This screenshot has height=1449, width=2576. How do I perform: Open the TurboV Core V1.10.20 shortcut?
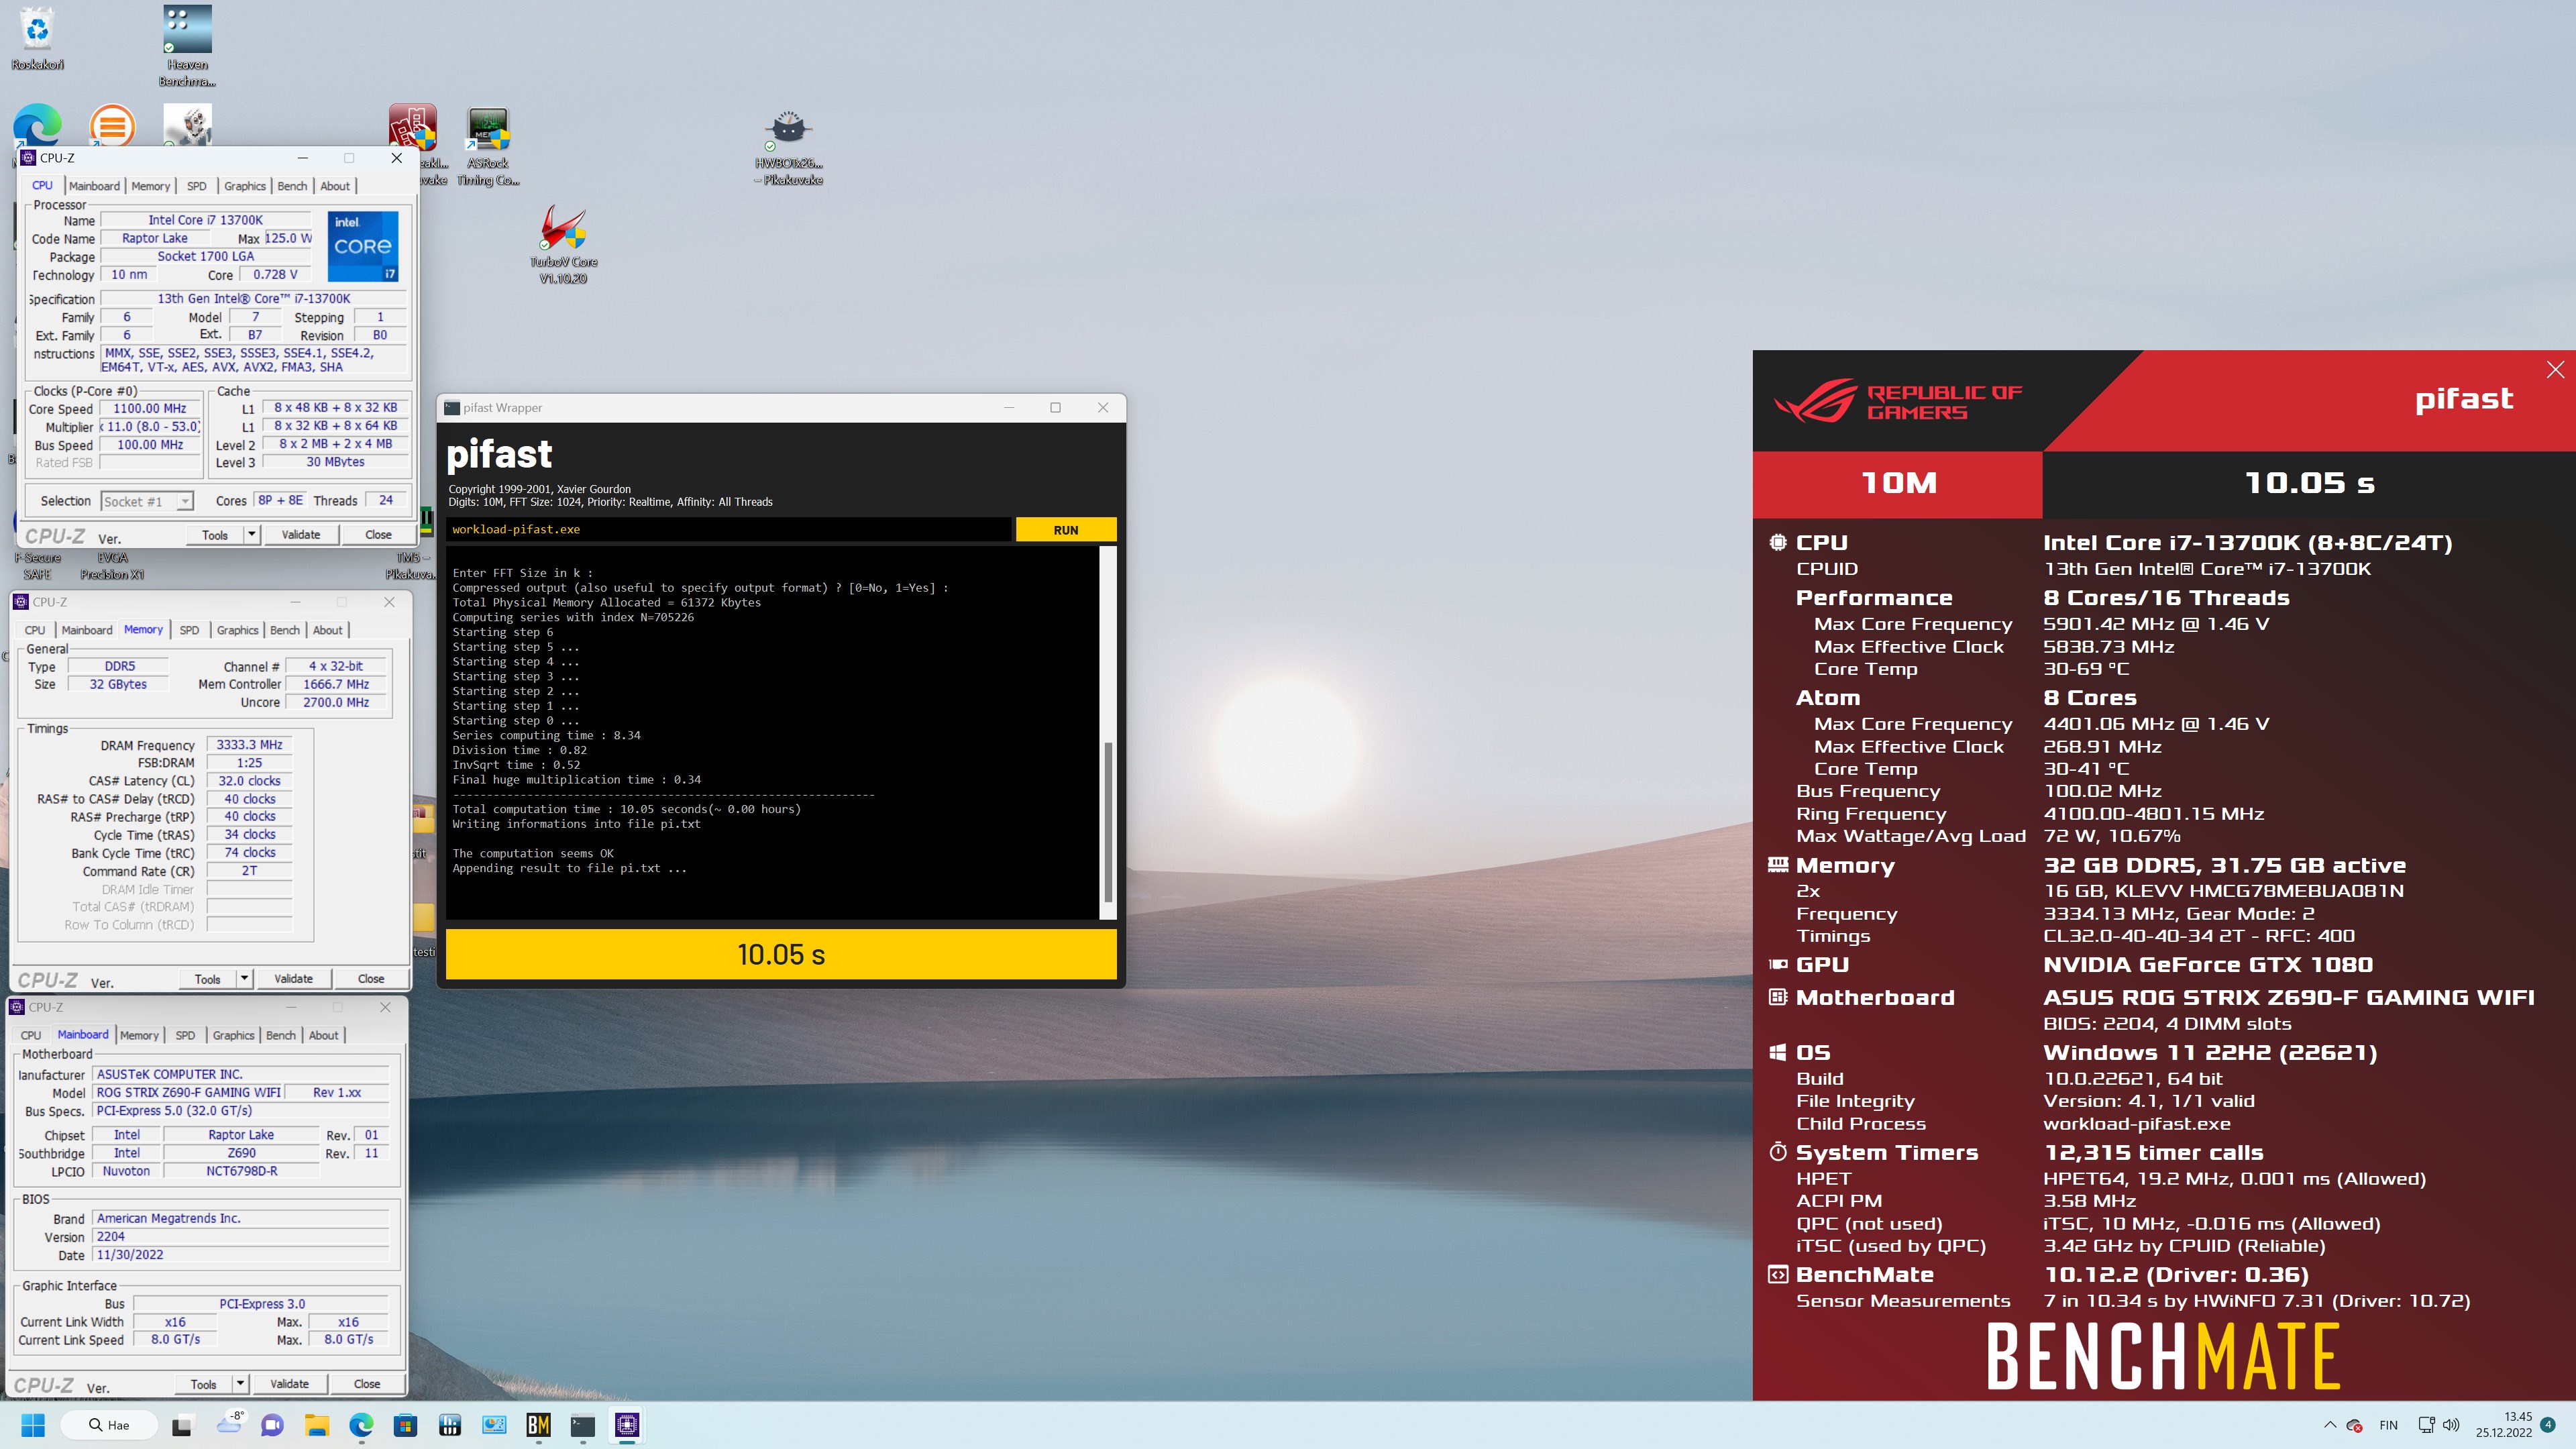563,245
